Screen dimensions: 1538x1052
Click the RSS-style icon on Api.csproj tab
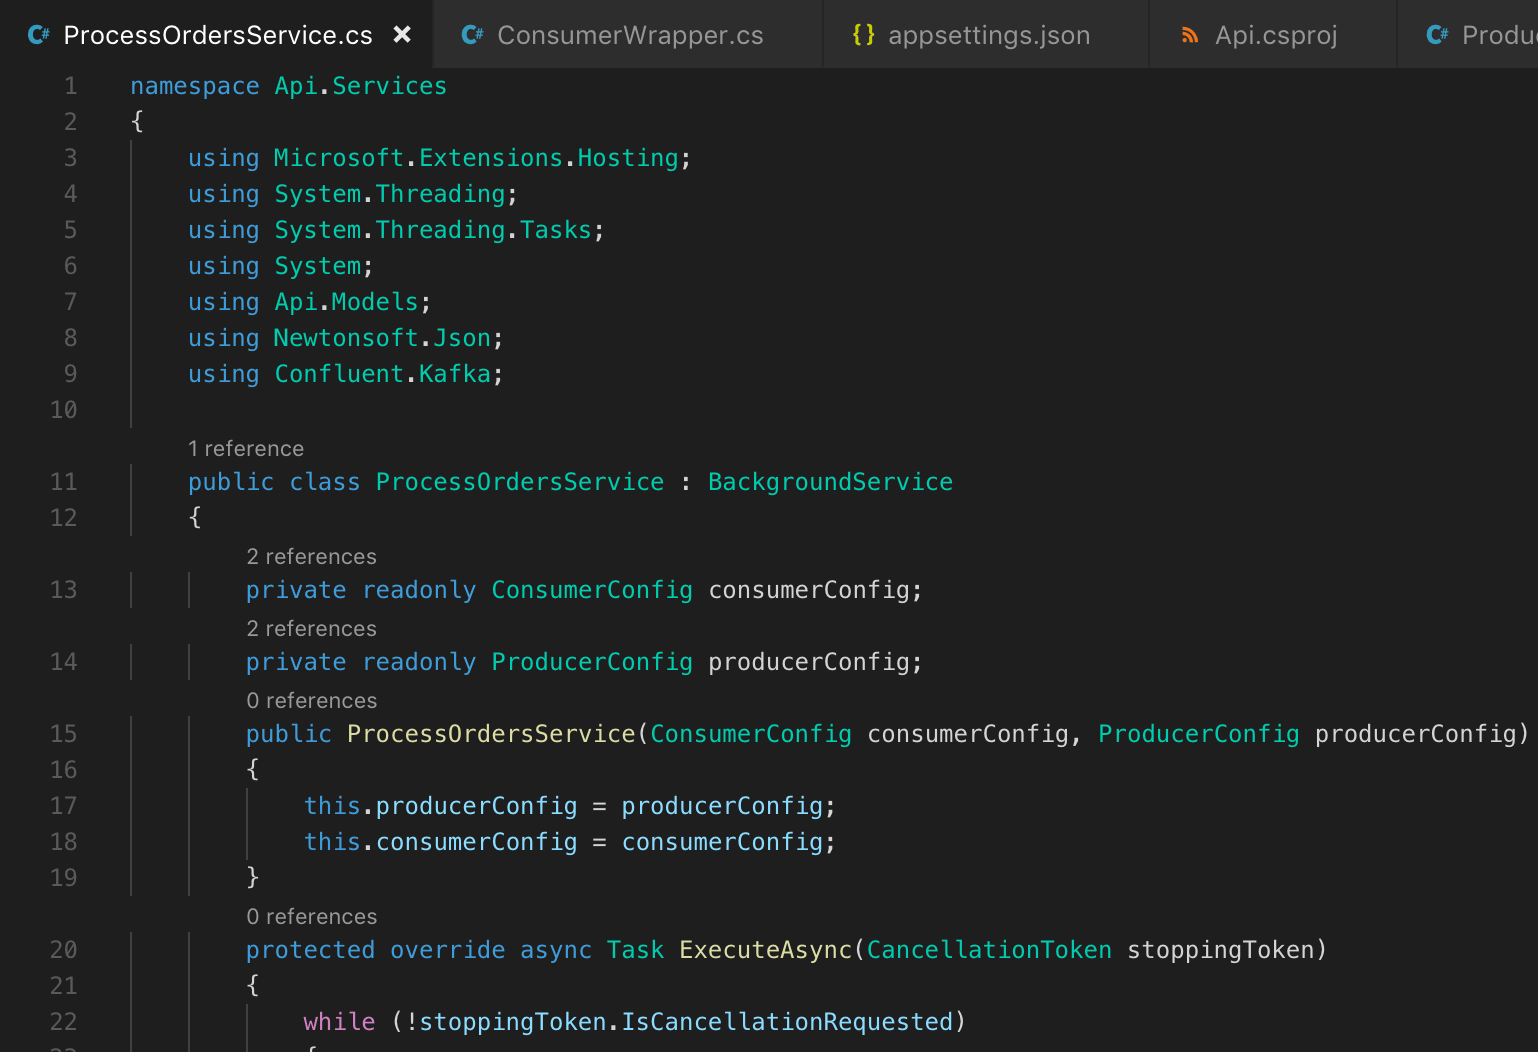tap(1190, 36)
